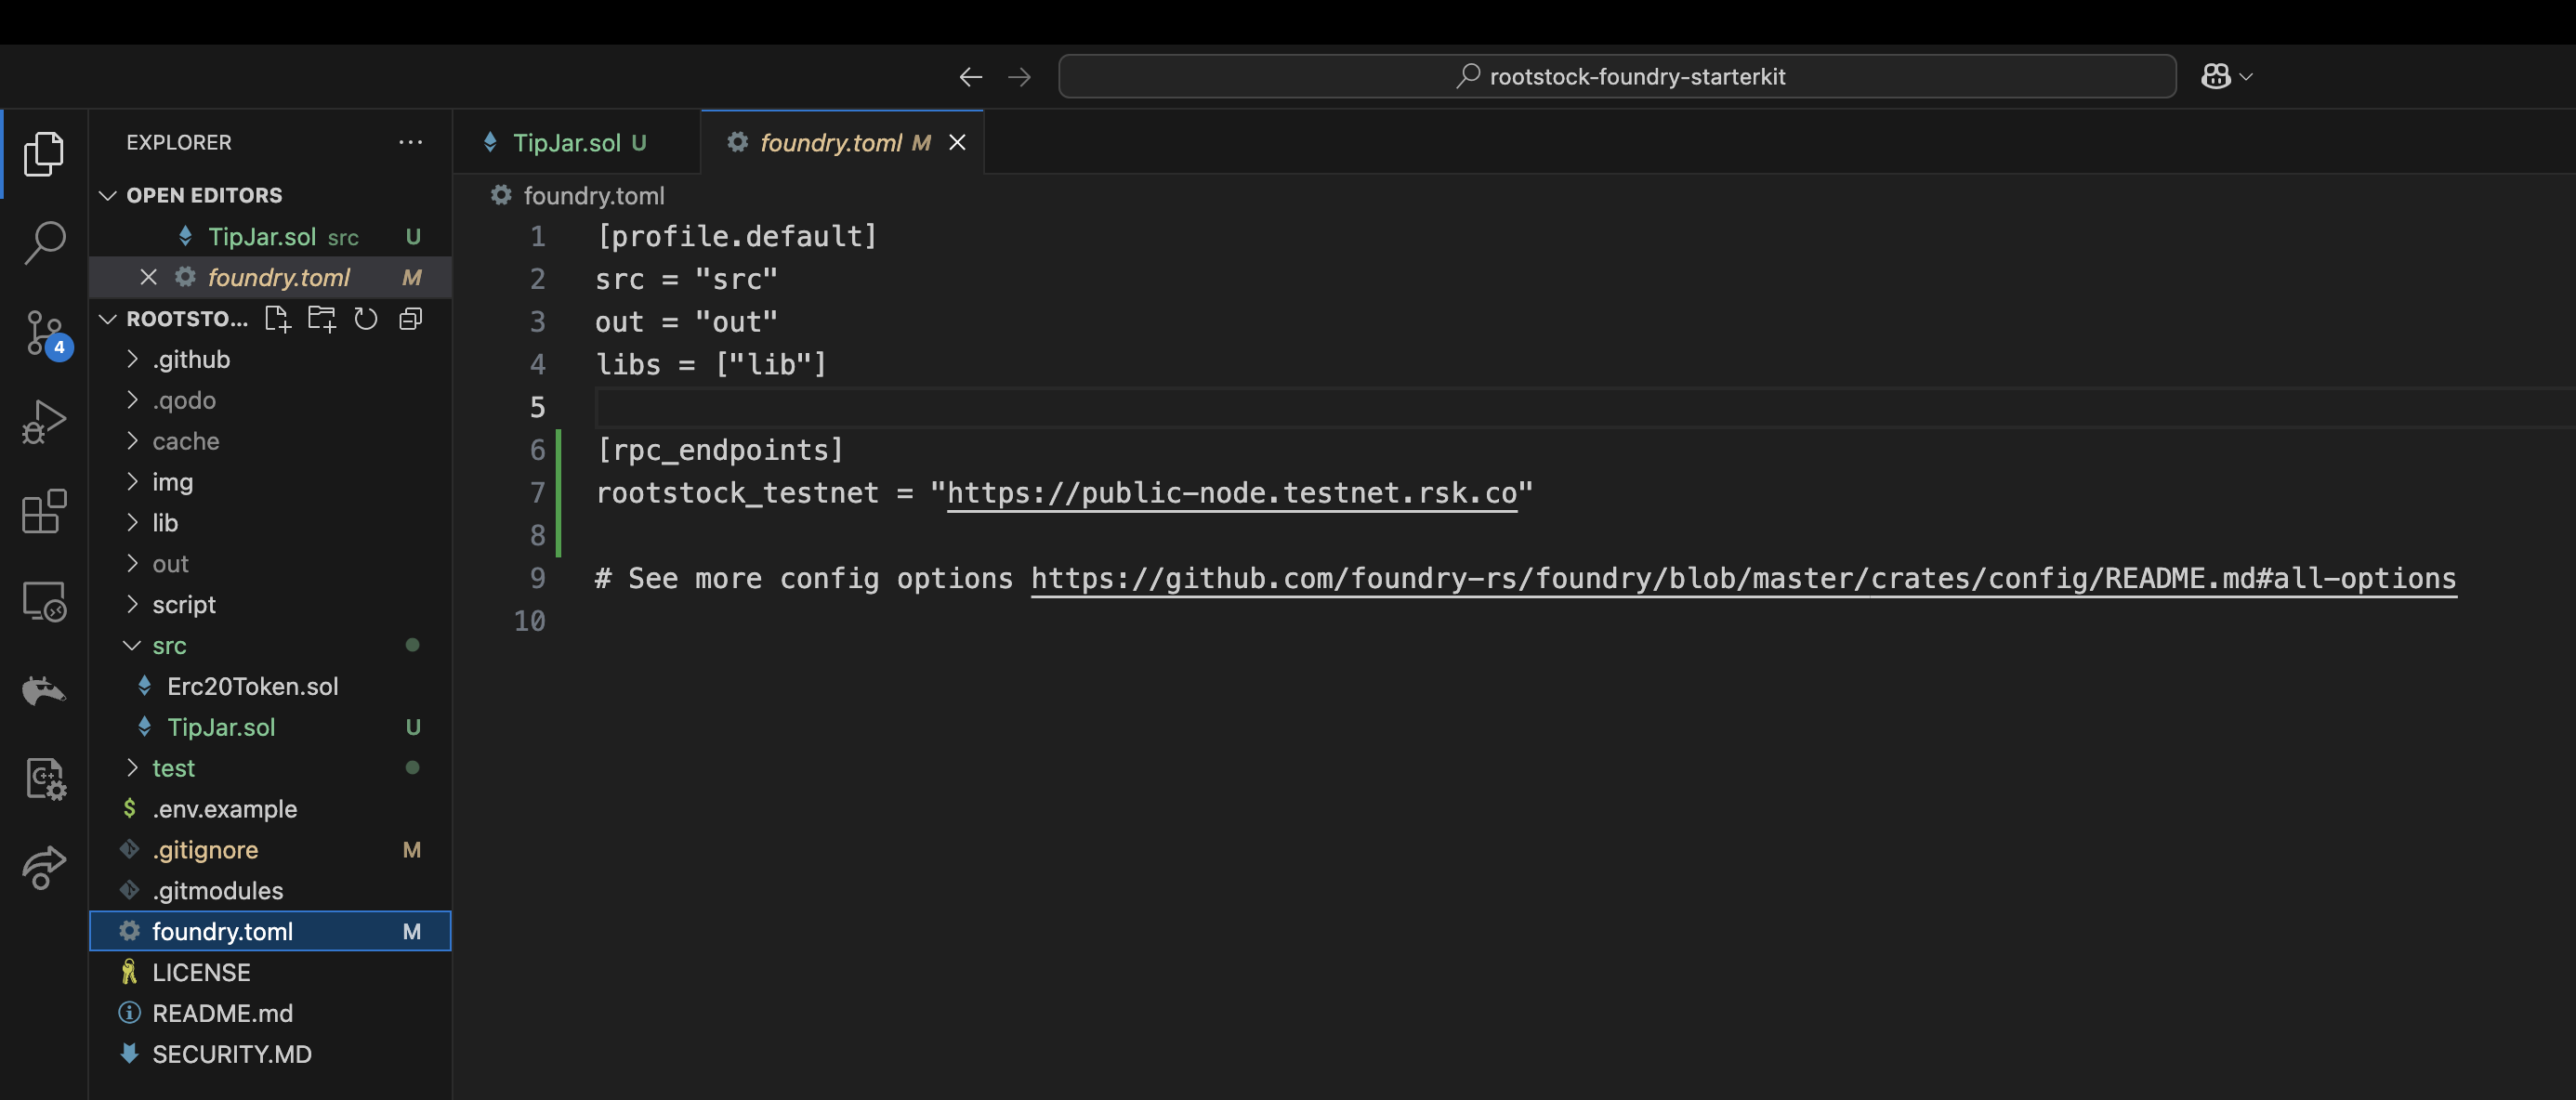Open Explorer more actions ellipsis menu
This screenshot has height=1100, width=2576.
410,142
